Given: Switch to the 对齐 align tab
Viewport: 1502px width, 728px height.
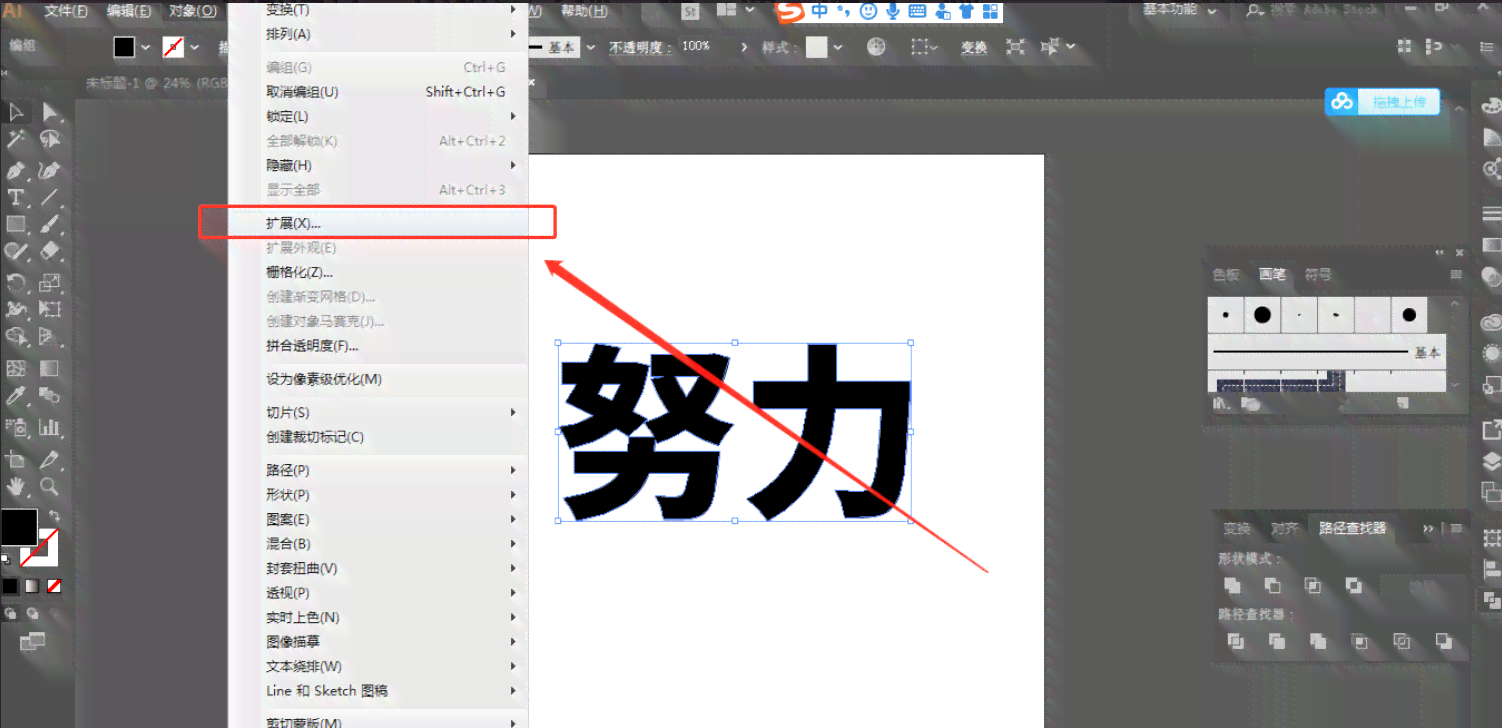Looking at the screenshot, I should click(x=1285, y=528).
